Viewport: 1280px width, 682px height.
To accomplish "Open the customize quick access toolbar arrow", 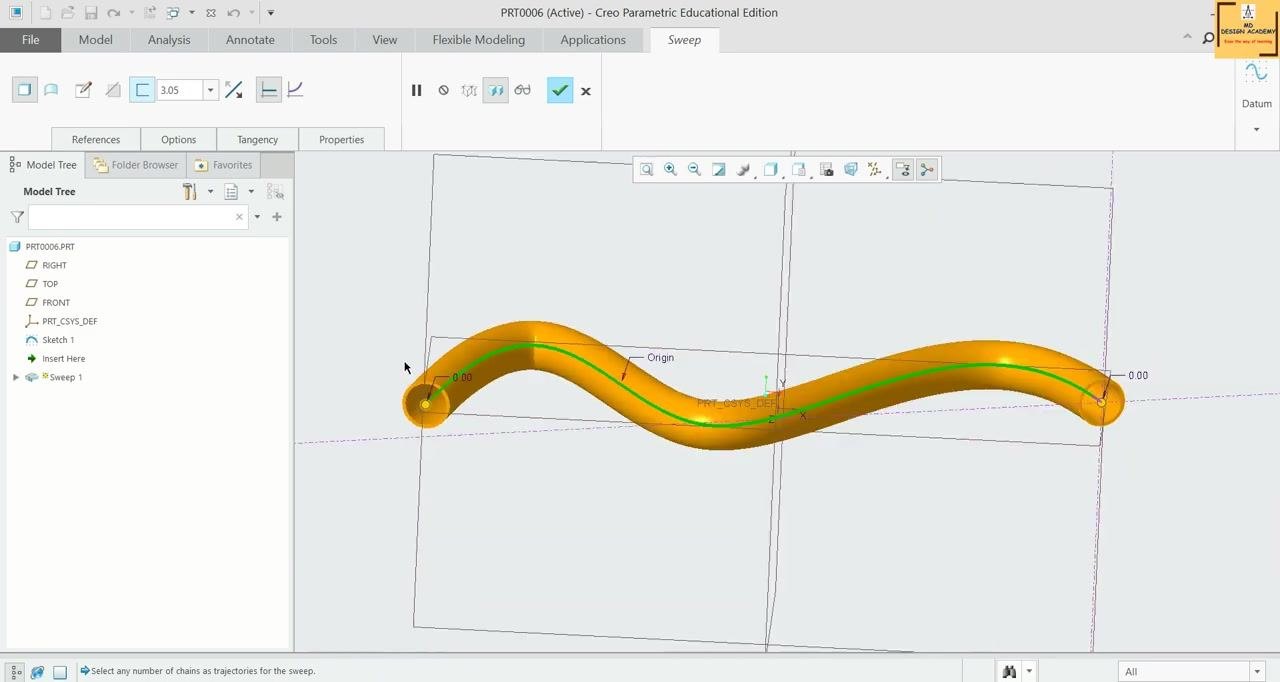I will (271, 13).
